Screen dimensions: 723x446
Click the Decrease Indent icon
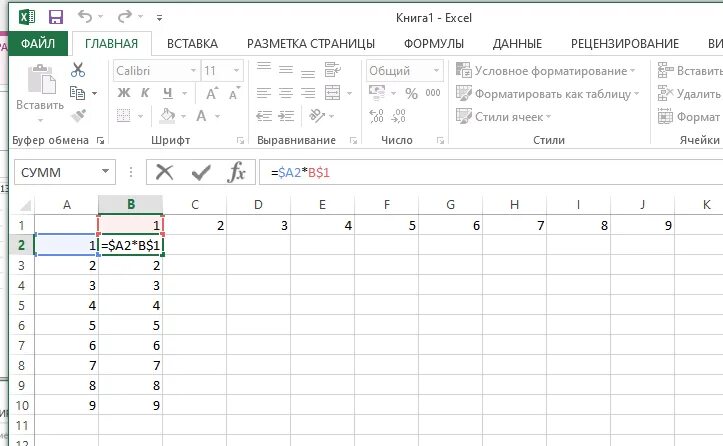264,115
